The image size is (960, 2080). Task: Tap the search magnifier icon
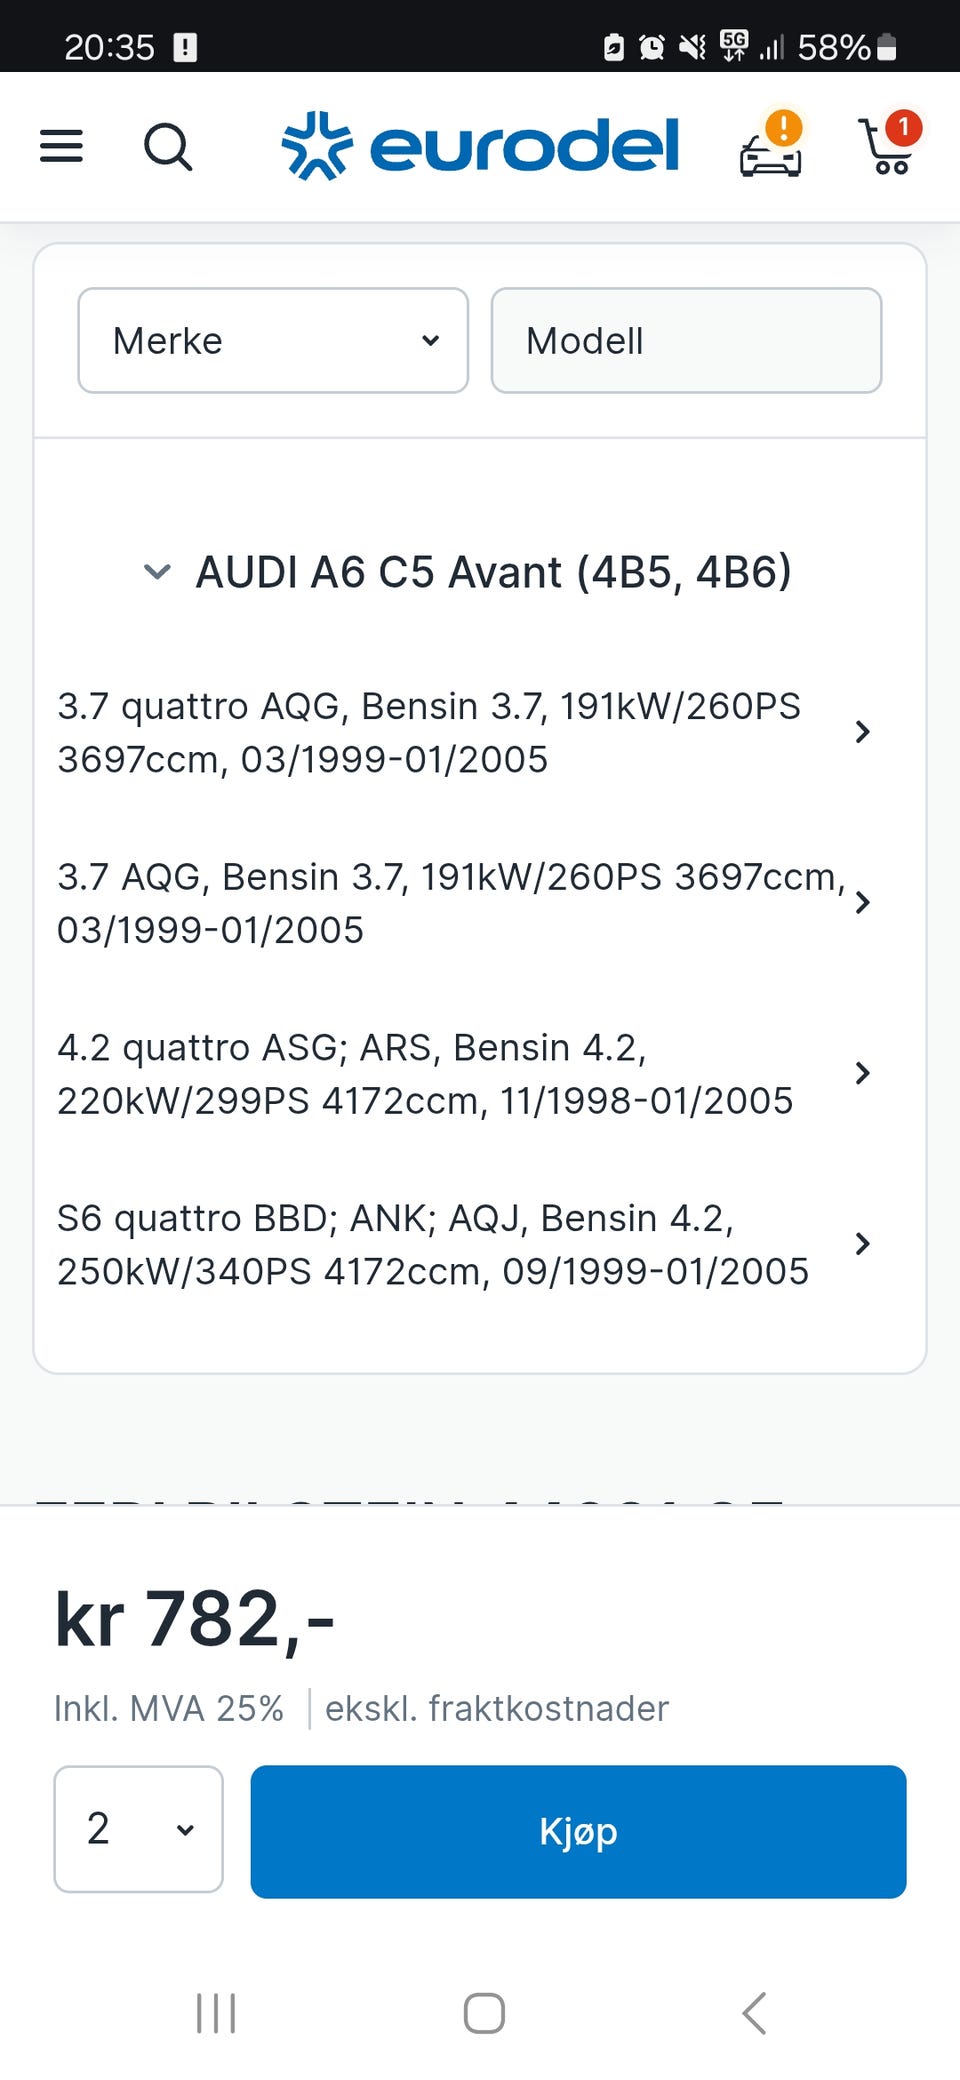point(167,147)
